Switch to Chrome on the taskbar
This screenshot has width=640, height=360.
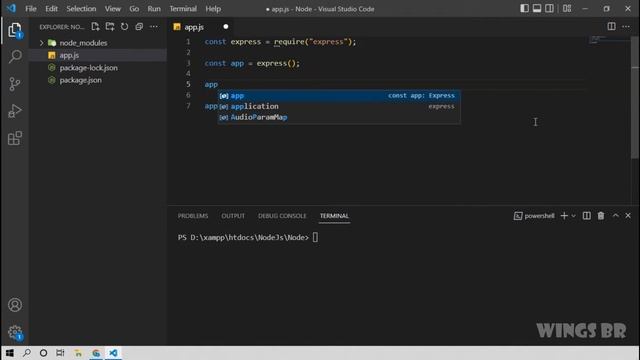point(96,353)
